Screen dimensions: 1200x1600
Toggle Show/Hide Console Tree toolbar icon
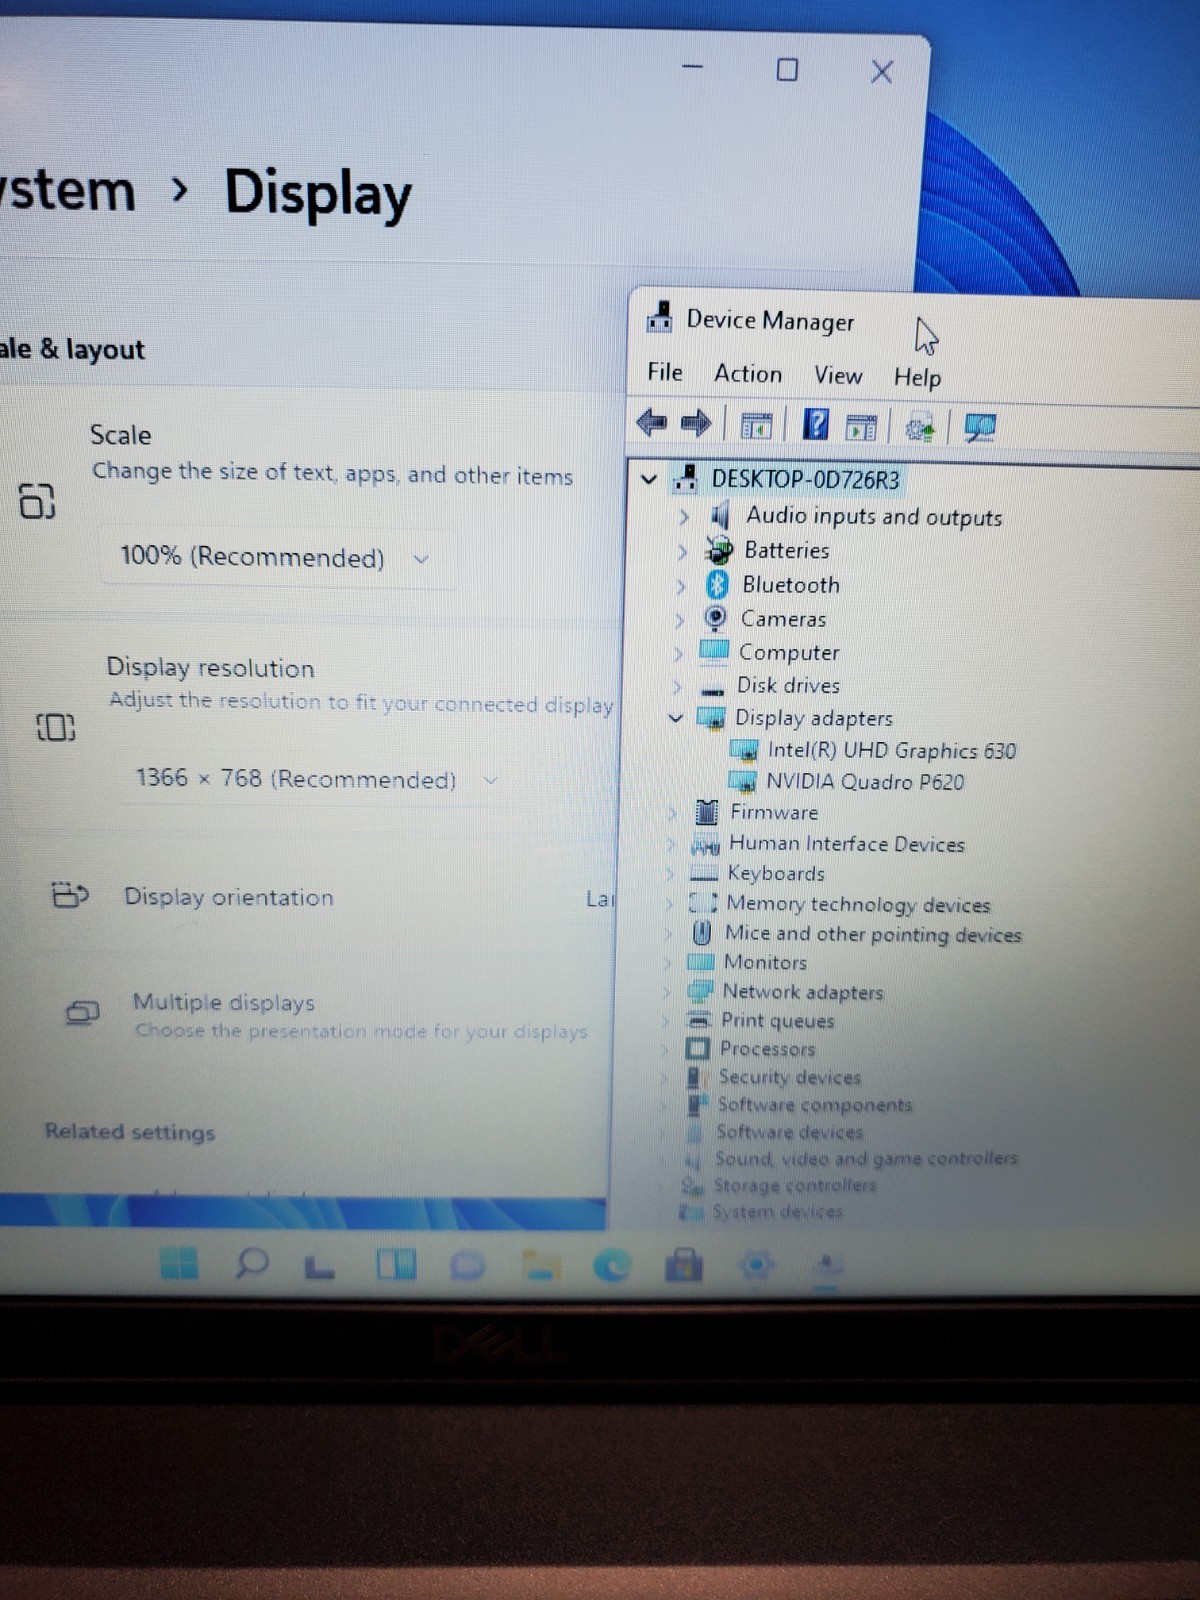point(757,426)
